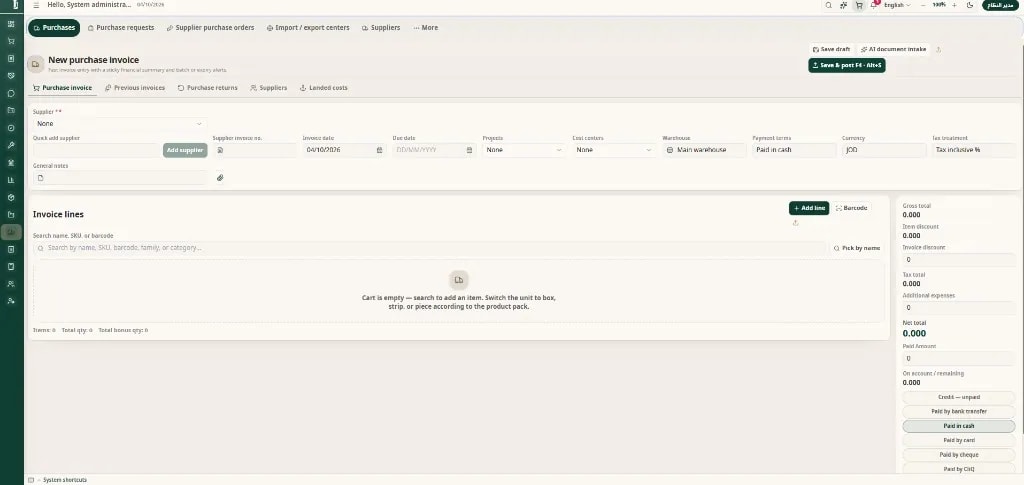Viewport: 1024px width, 485px height.
Task: Open the dashboard grid icon in sidebar
Action: pyautogui.click(x=11, y=23)
